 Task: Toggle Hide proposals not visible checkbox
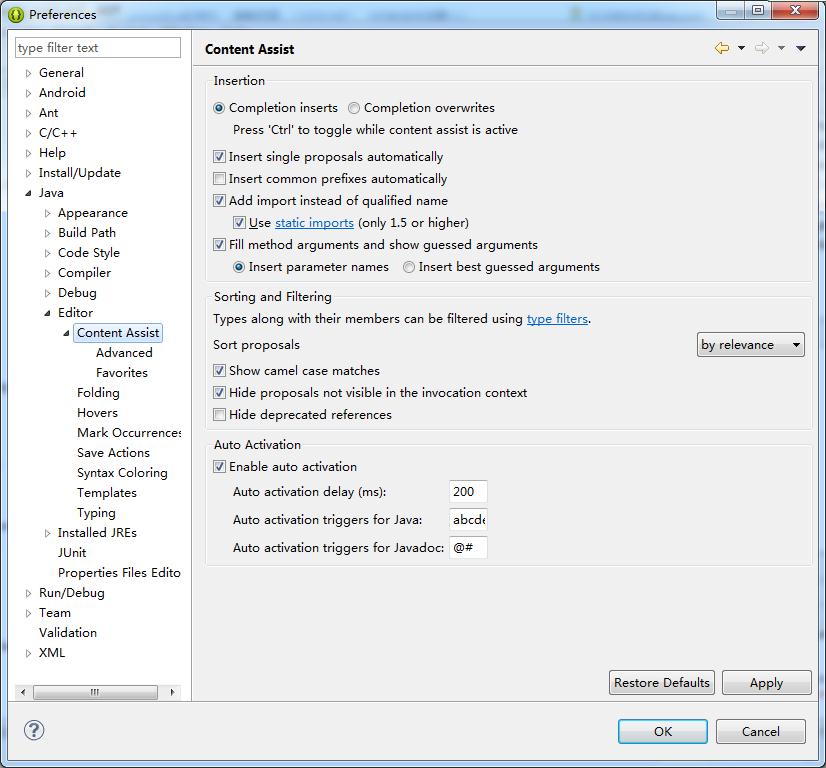click(x=219, y=393)
